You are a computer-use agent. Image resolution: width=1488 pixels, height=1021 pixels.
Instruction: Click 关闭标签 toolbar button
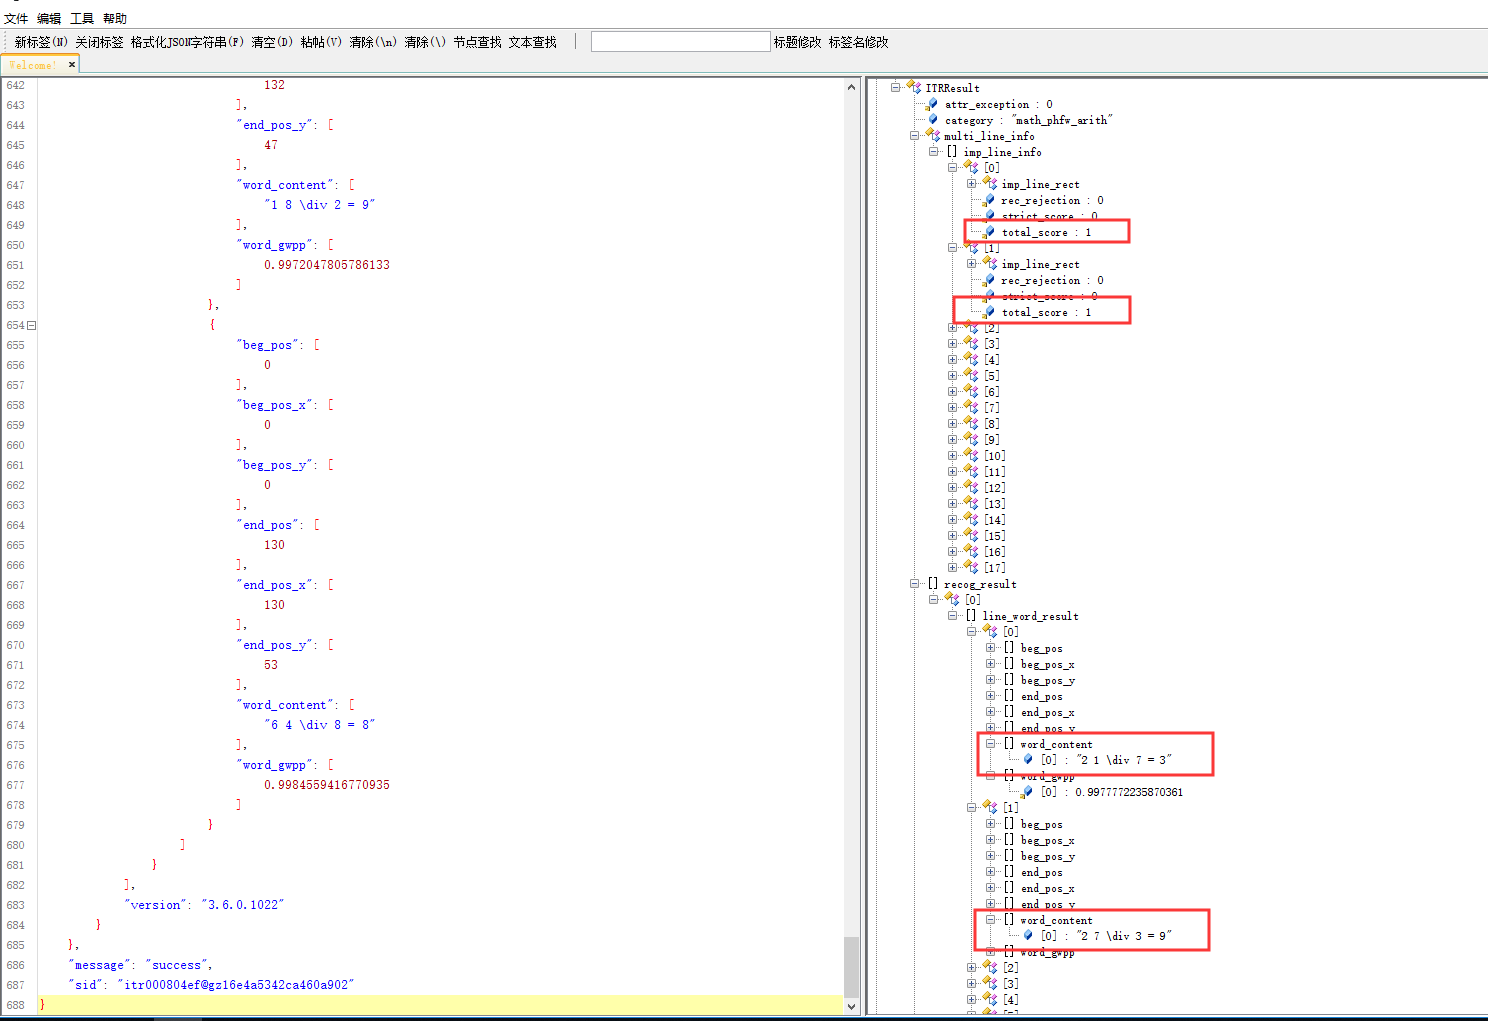click(99, 42)
